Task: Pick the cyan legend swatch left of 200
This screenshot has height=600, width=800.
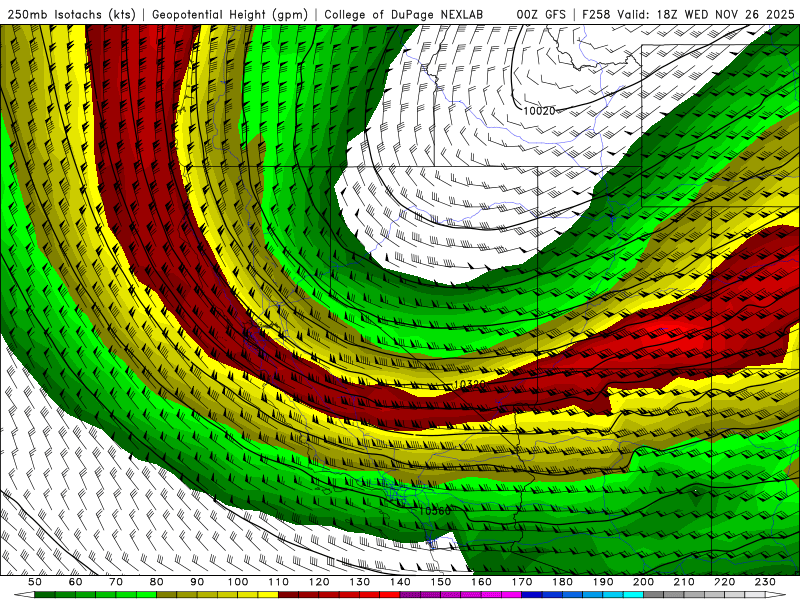Action: (x=633, y=595)
